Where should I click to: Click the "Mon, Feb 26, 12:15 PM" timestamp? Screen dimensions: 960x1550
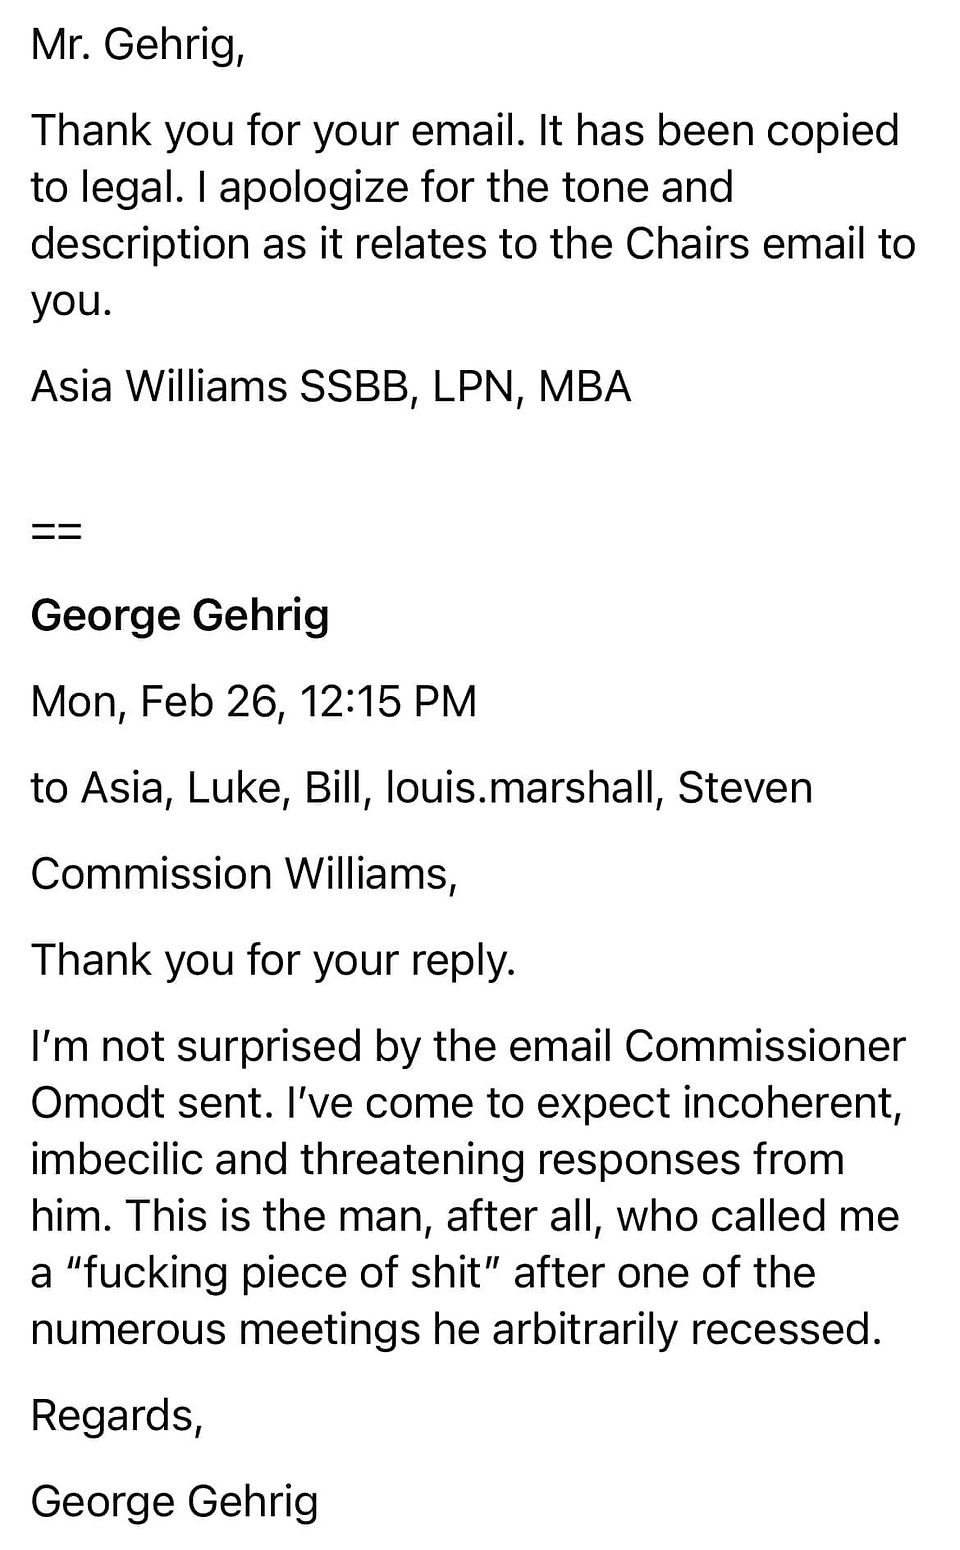(x=254, y=701)
